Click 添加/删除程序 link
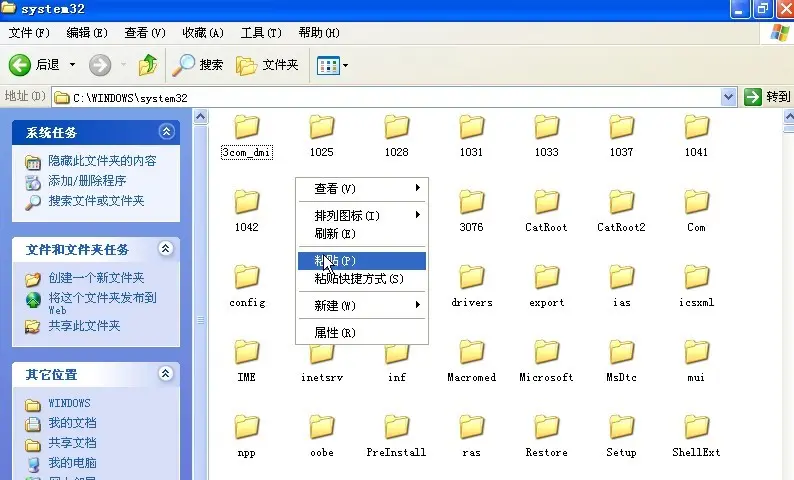 [x=87, y=181]
